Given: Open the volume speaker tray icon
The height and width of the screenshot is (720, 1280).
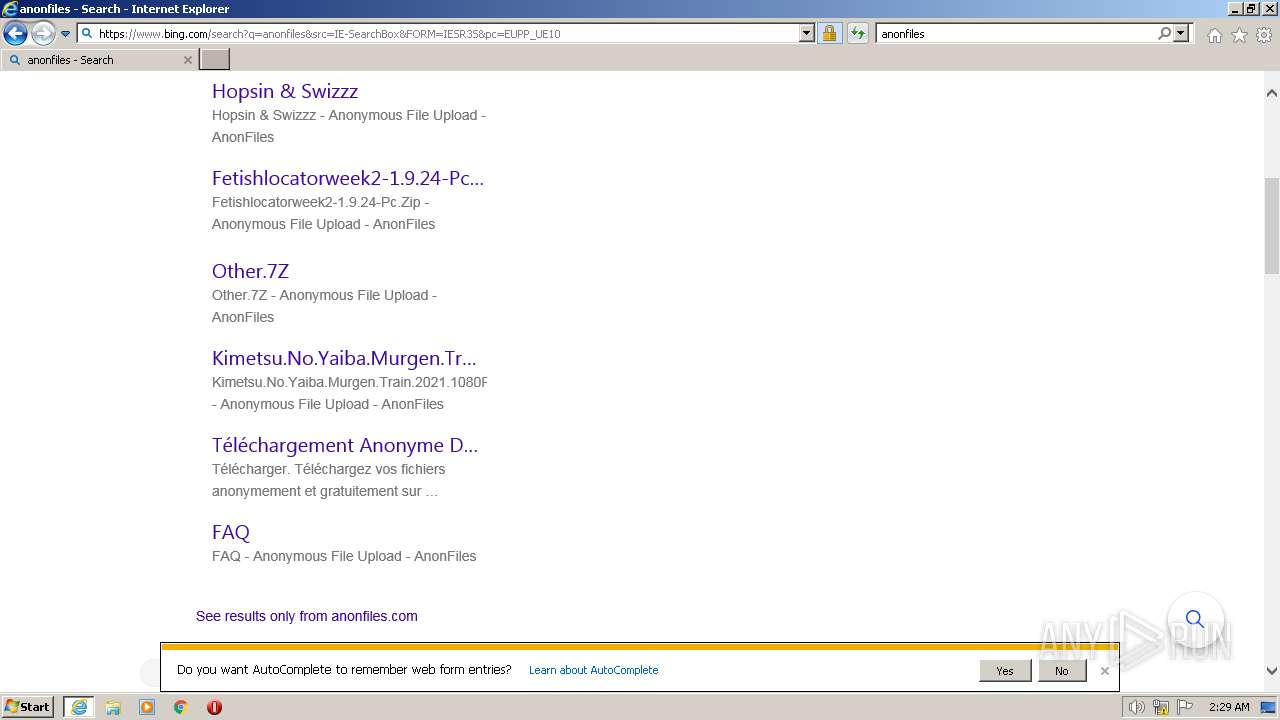Looking at the screenshot, I should pos(1136,707).
